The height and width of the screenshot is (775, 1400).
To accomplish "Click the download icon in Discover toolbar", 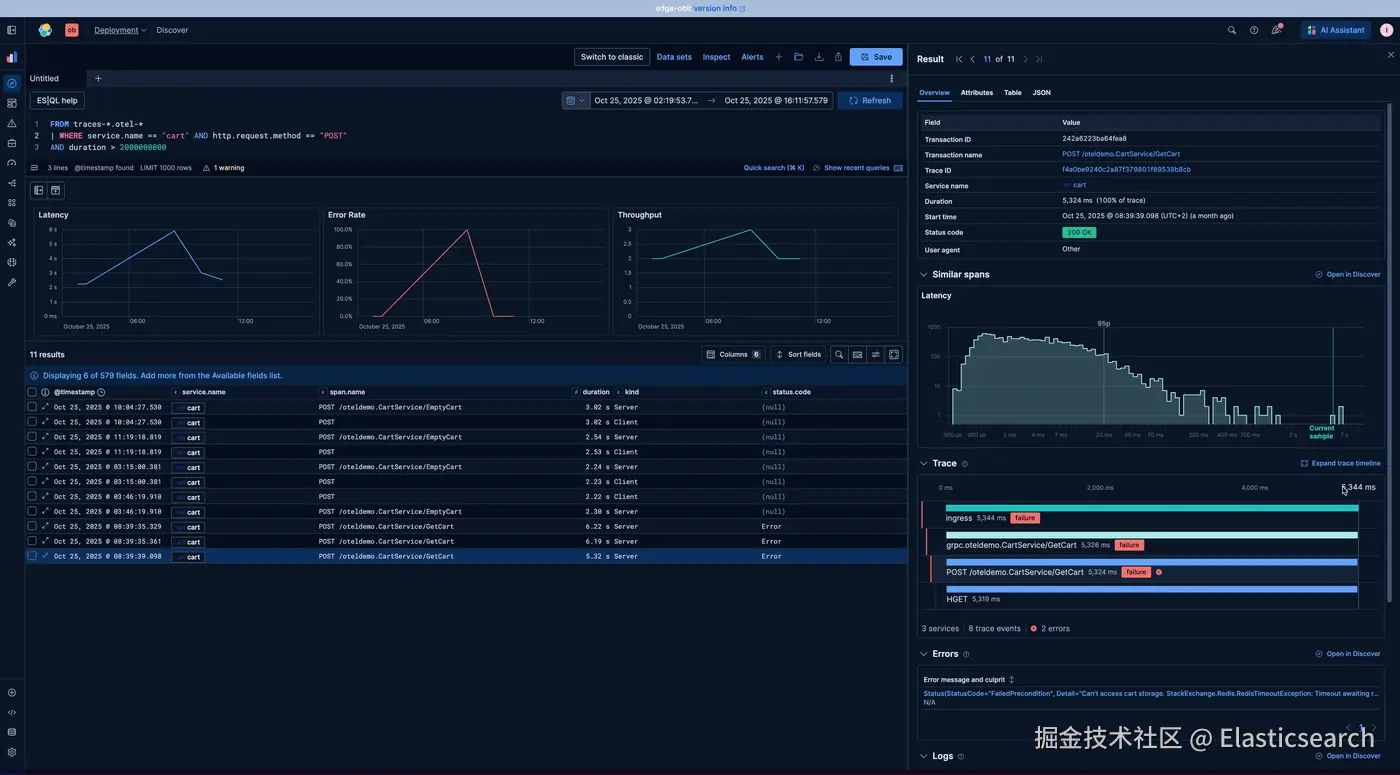I will (x=819, y=57).
